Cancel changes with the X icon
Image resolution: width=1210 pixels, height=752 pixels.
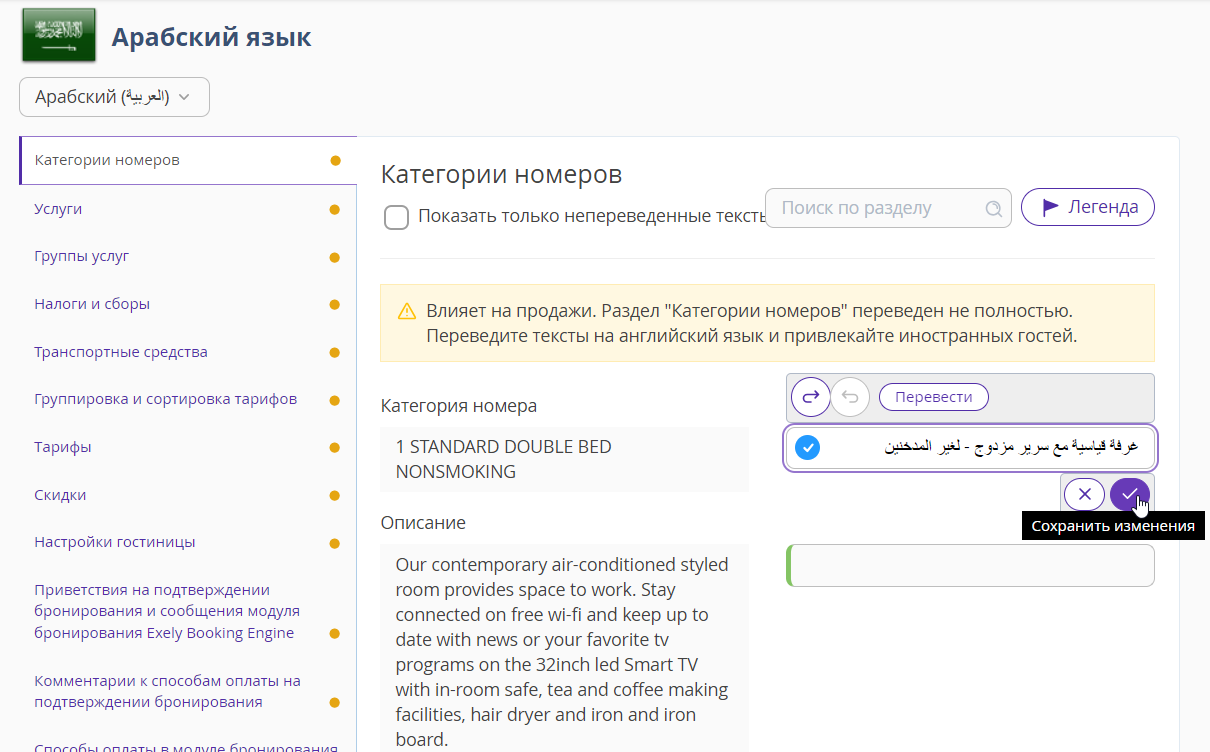[1085, 494]
